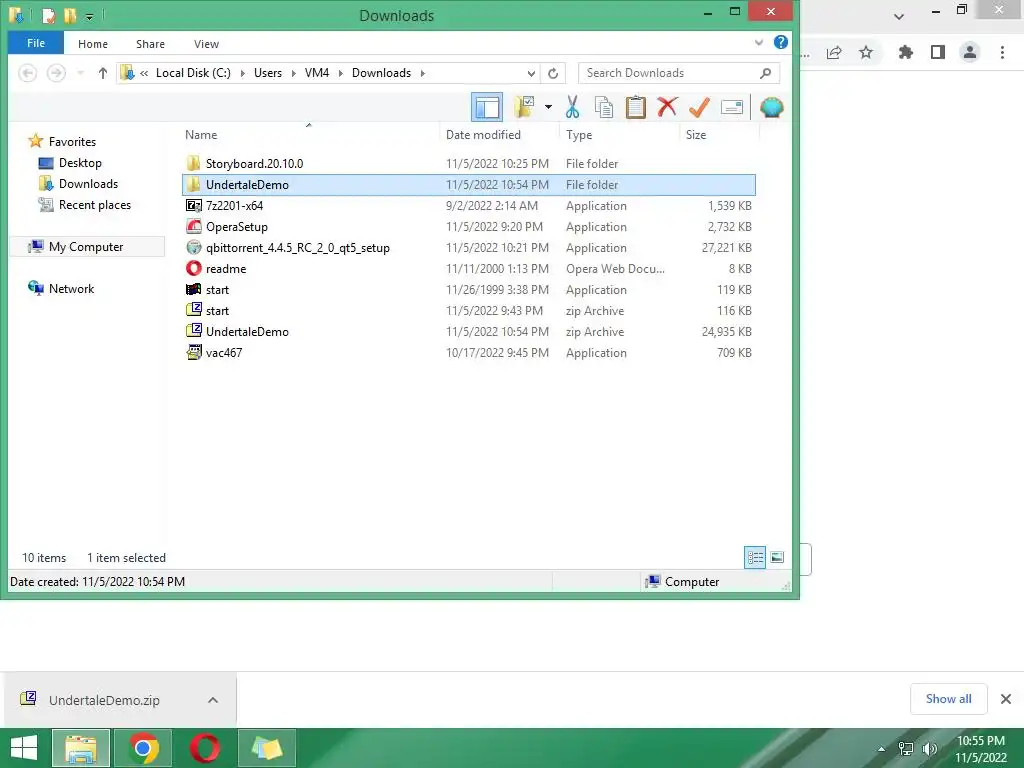The height and width of the screenshot is (768, 1024).
Task: Sort by Date modified column header
Action: [x=483, y=135]
